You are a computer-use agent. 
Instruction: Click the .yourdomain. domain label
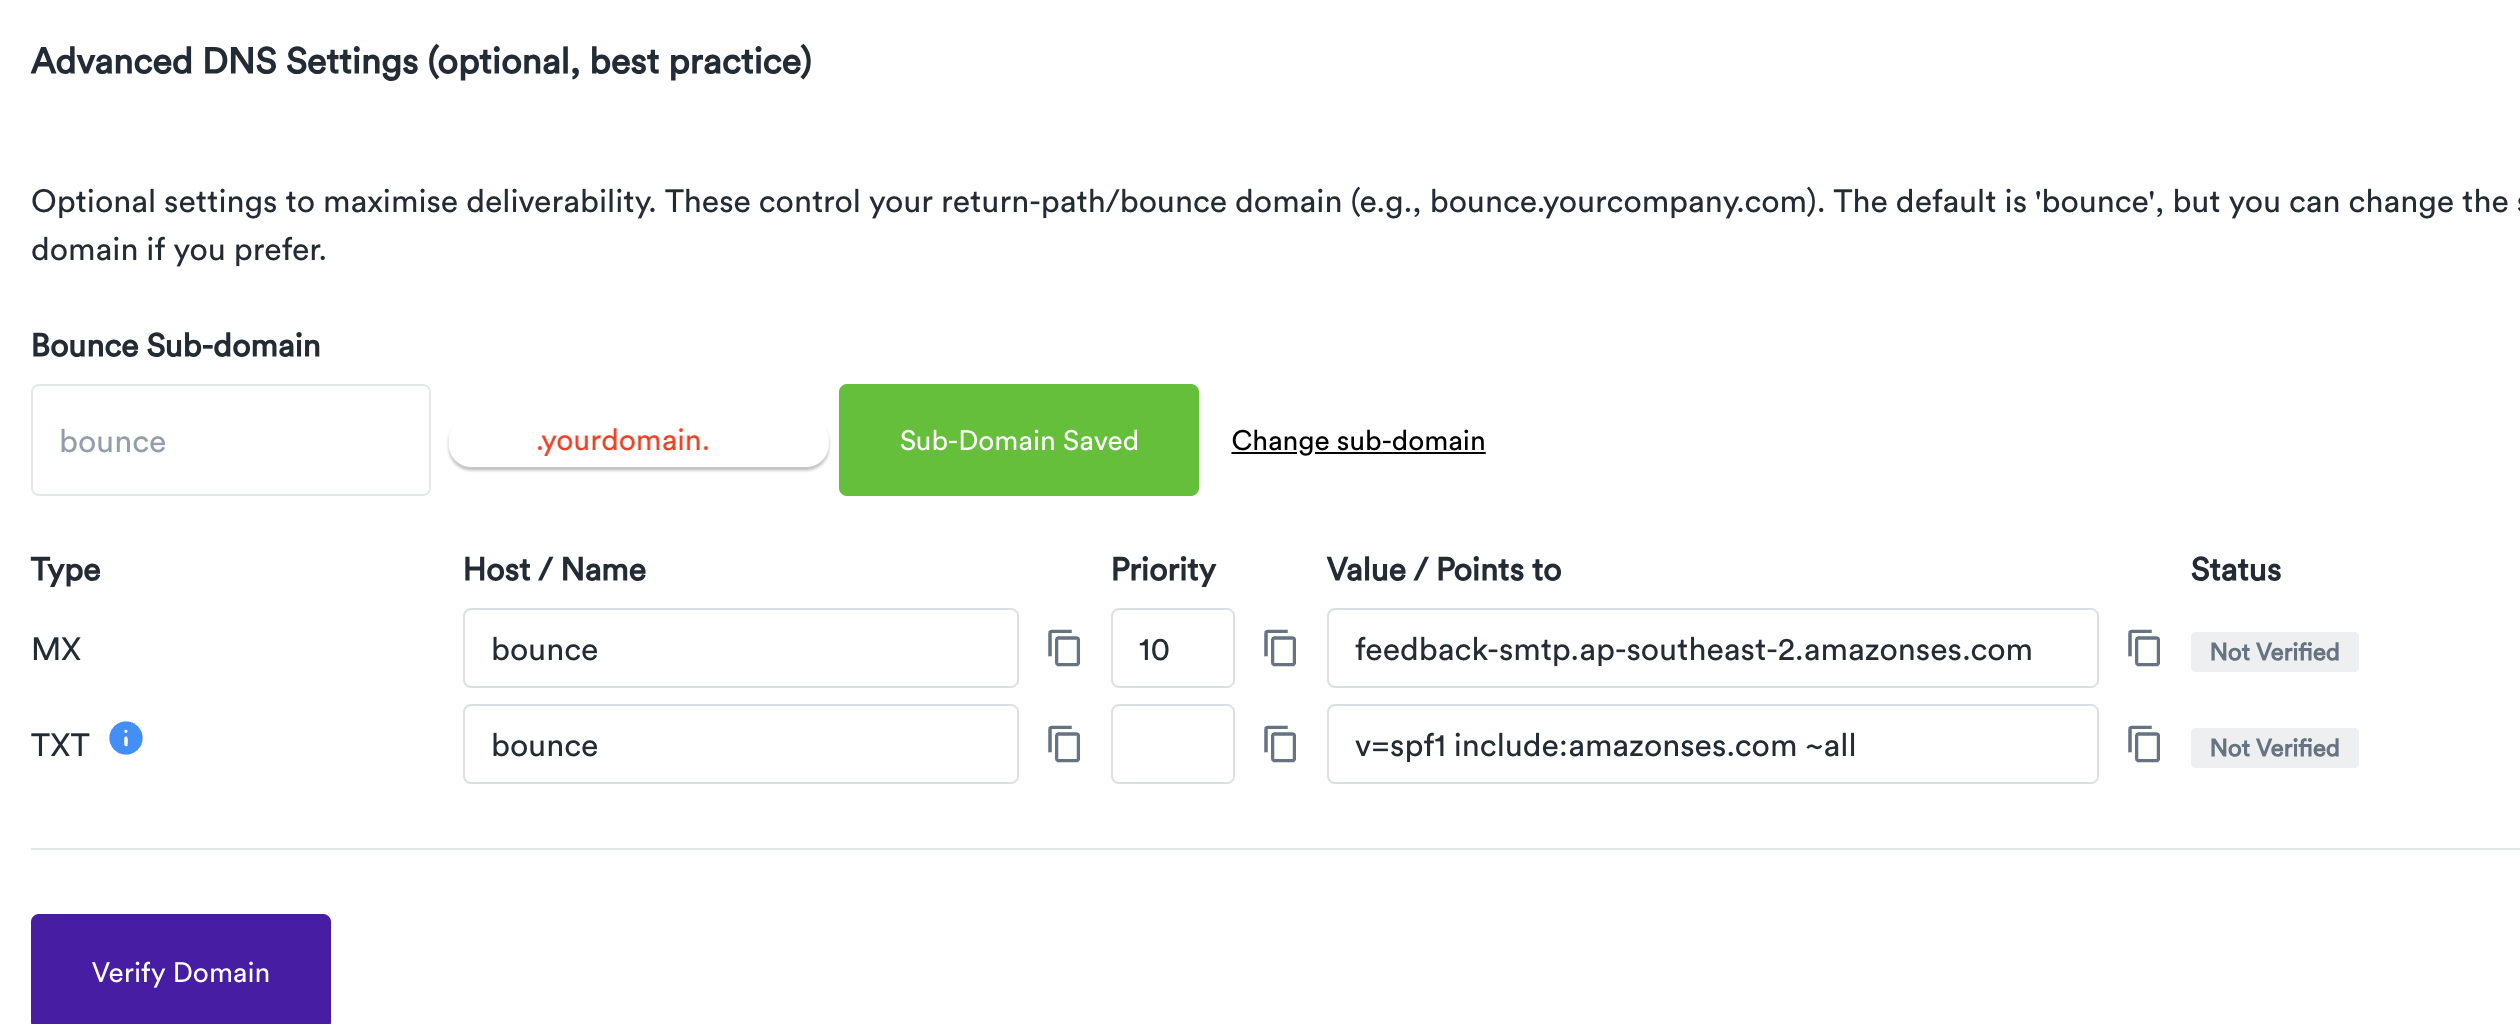(x=623, y=440)
